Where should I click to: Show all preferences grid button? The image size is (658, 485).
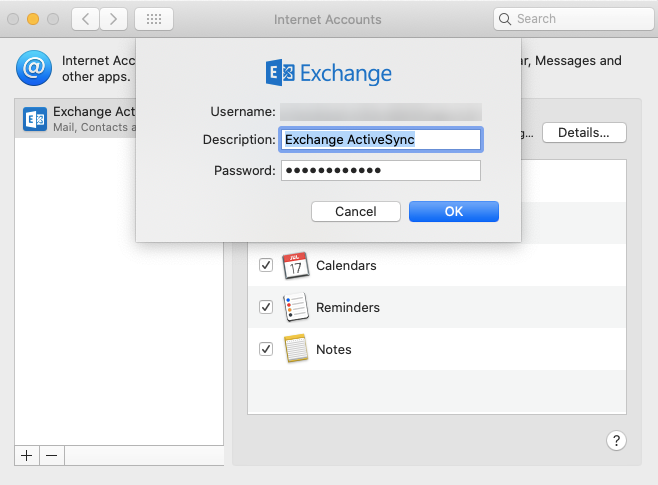pyautogui.click(x=154, y=19)
